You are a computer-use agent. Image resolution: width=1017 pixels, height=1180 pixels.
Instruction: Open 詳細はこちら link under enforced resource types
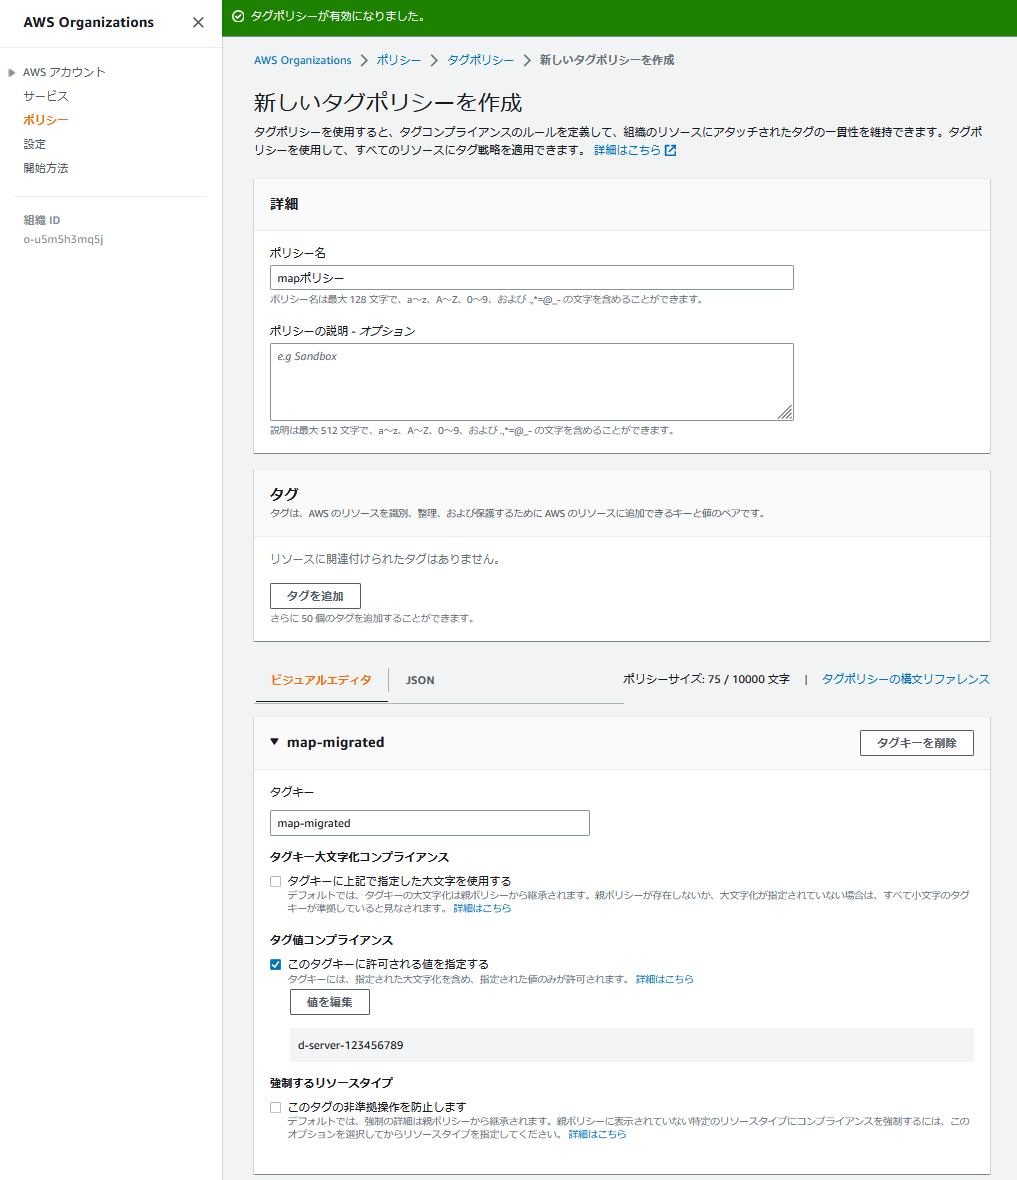597,1134
